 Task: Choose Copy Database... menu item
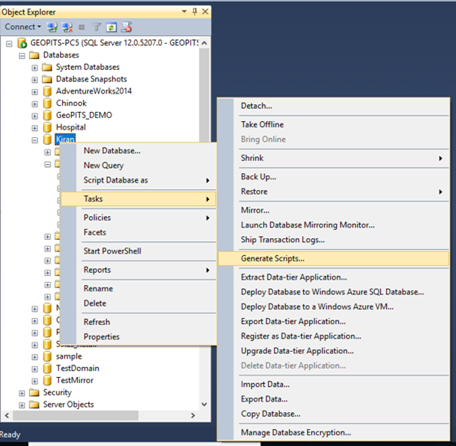tap(334, 414)
